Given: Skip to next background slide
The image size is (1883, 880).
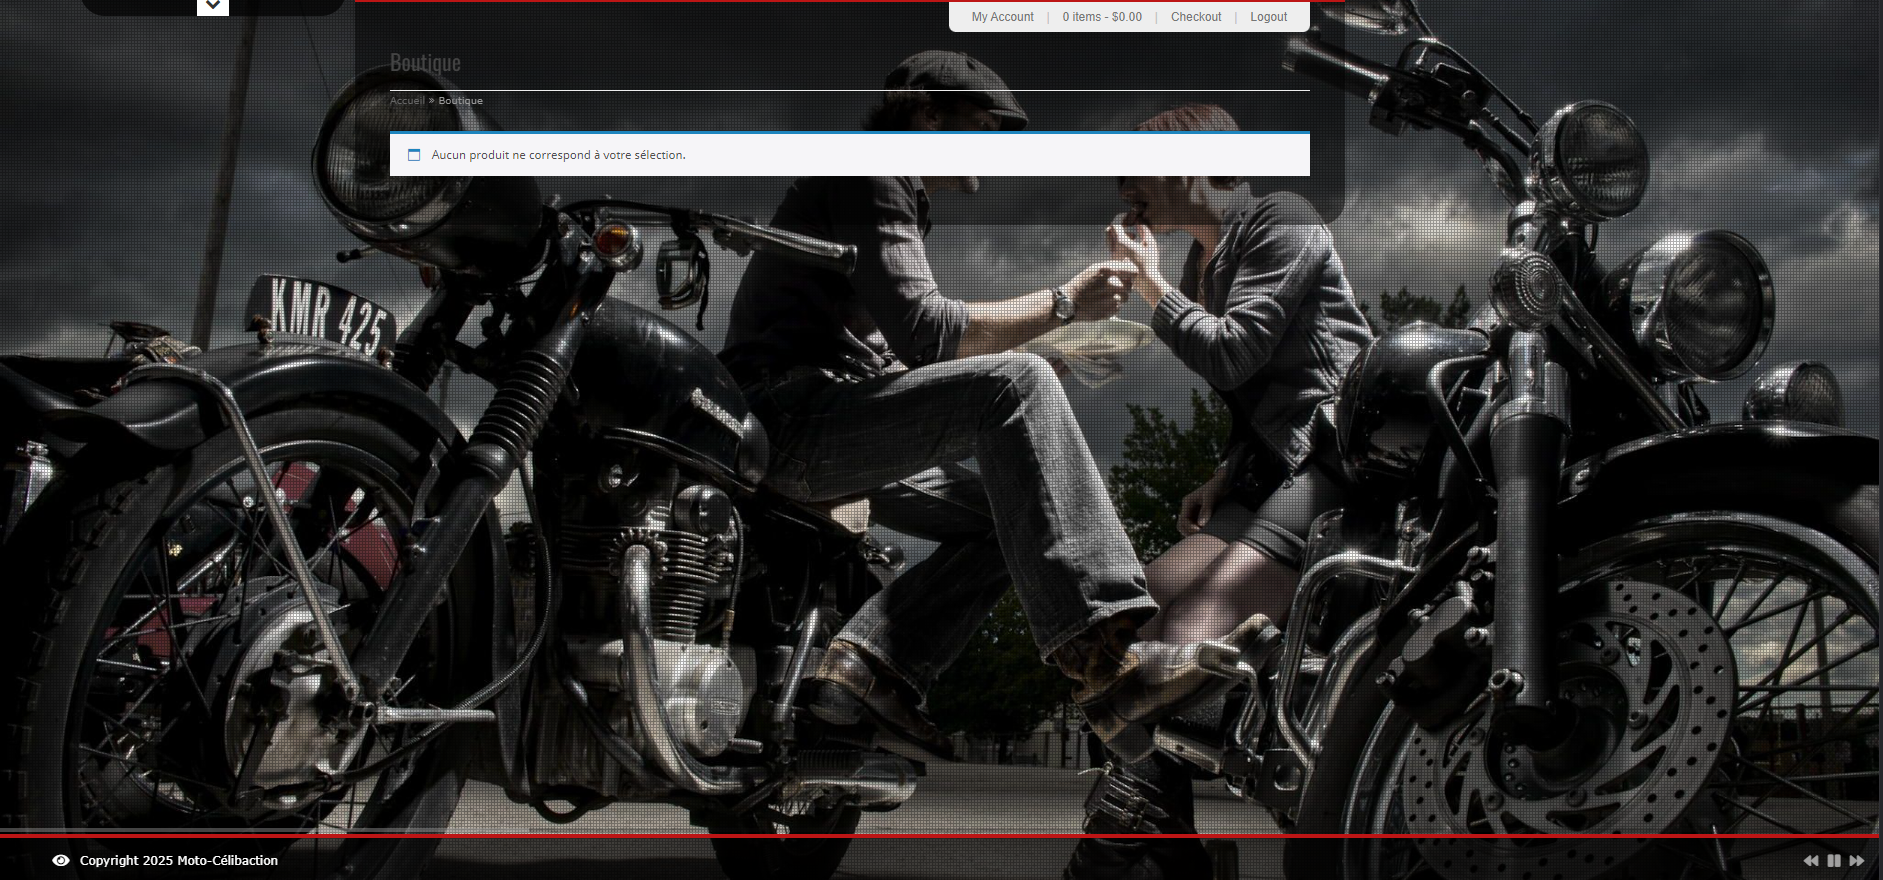Looking at the screenshot, I should (1857, 860).
